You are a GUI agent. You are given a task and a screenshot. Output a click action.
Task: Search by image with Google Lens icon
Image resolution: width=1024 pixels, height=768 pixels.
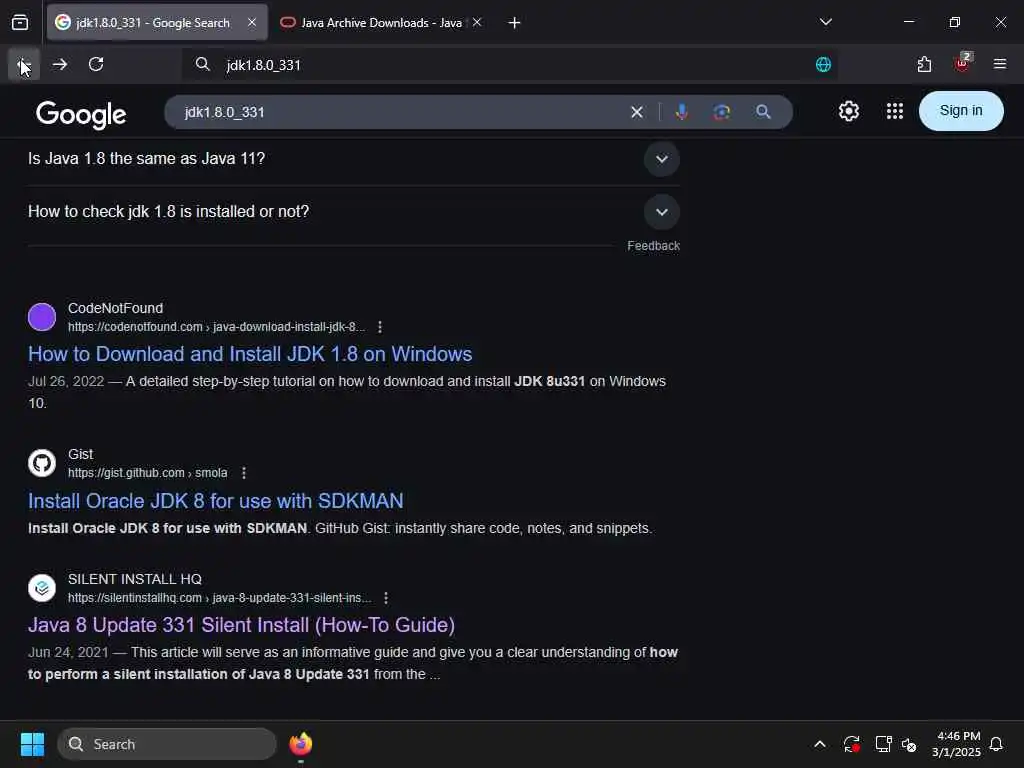(722, 112)
